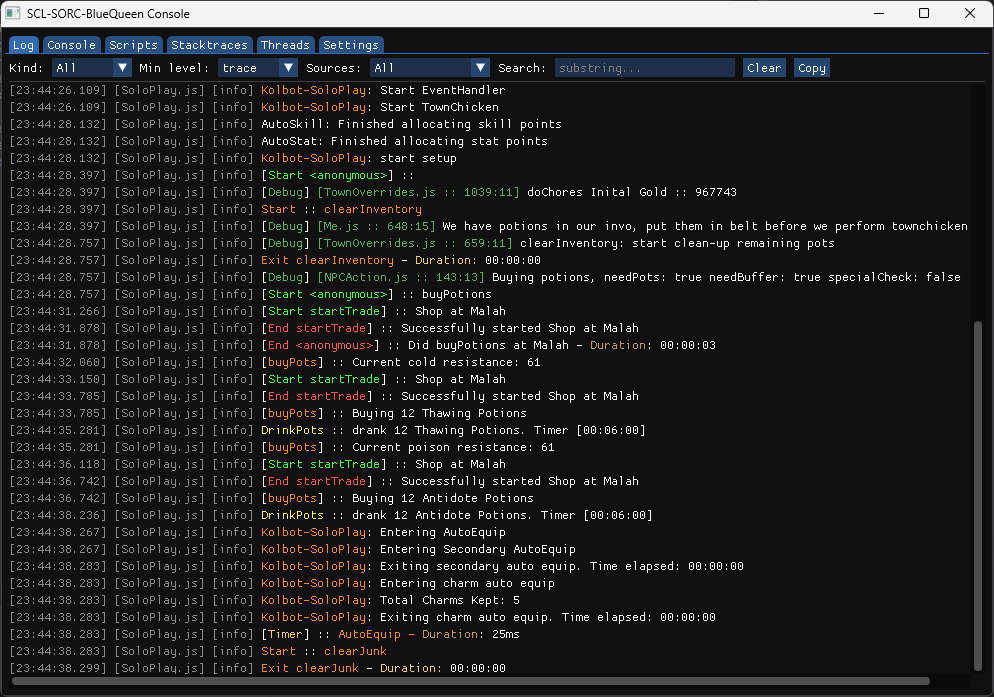Open the Console tab
The height and width of the screenshot is (697, 994).
(x=71, y=45)
